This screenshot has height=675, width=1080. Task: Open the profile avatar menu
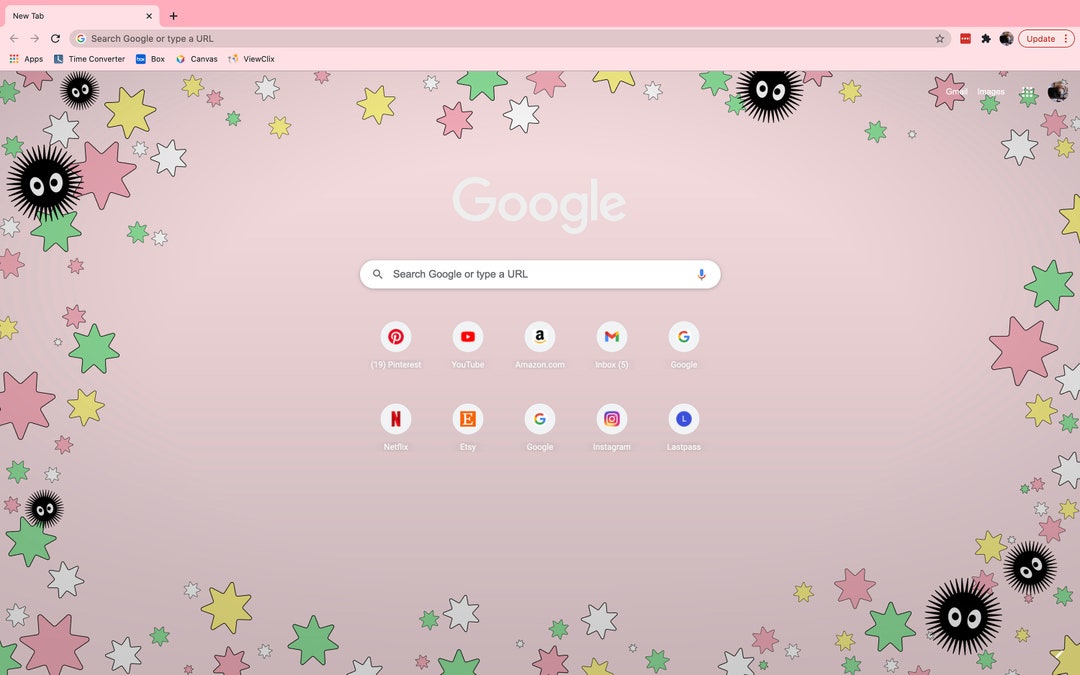coord(1006,38)
